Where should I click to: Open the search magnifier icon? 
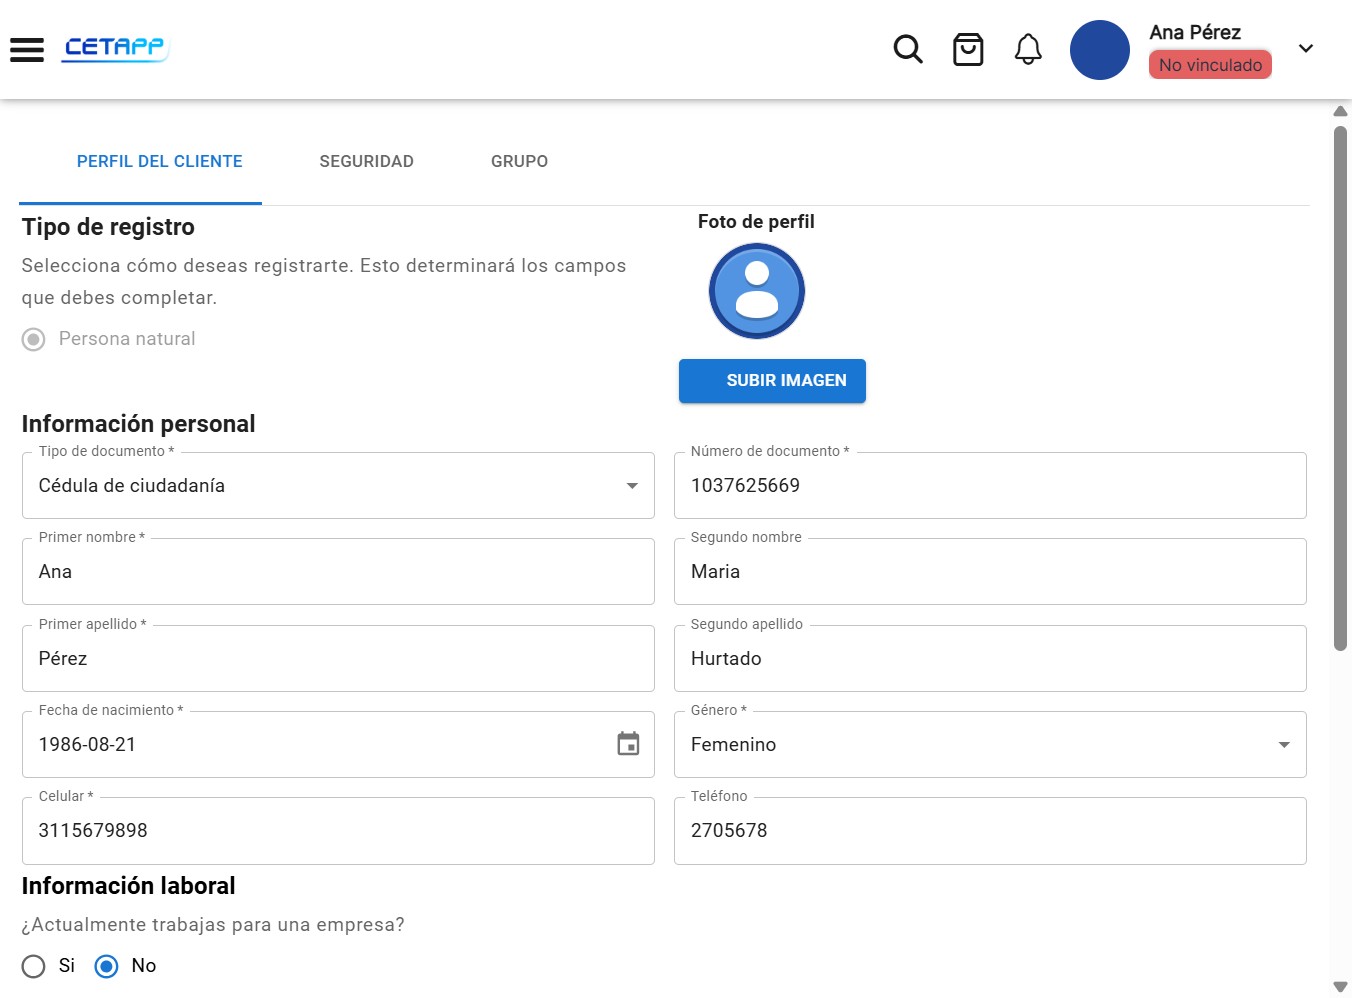[x=908, y=49]
